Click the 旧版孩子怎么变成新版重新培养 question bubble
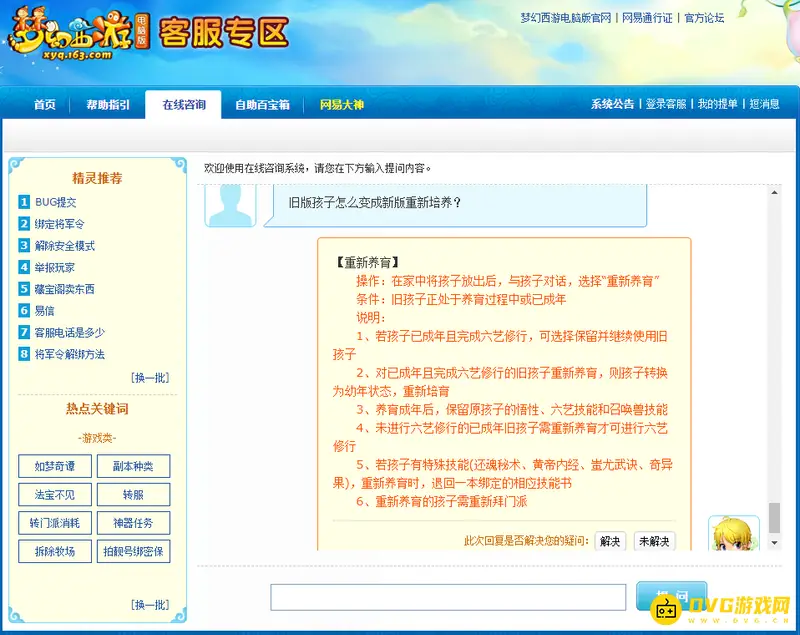 coord(455,206)
